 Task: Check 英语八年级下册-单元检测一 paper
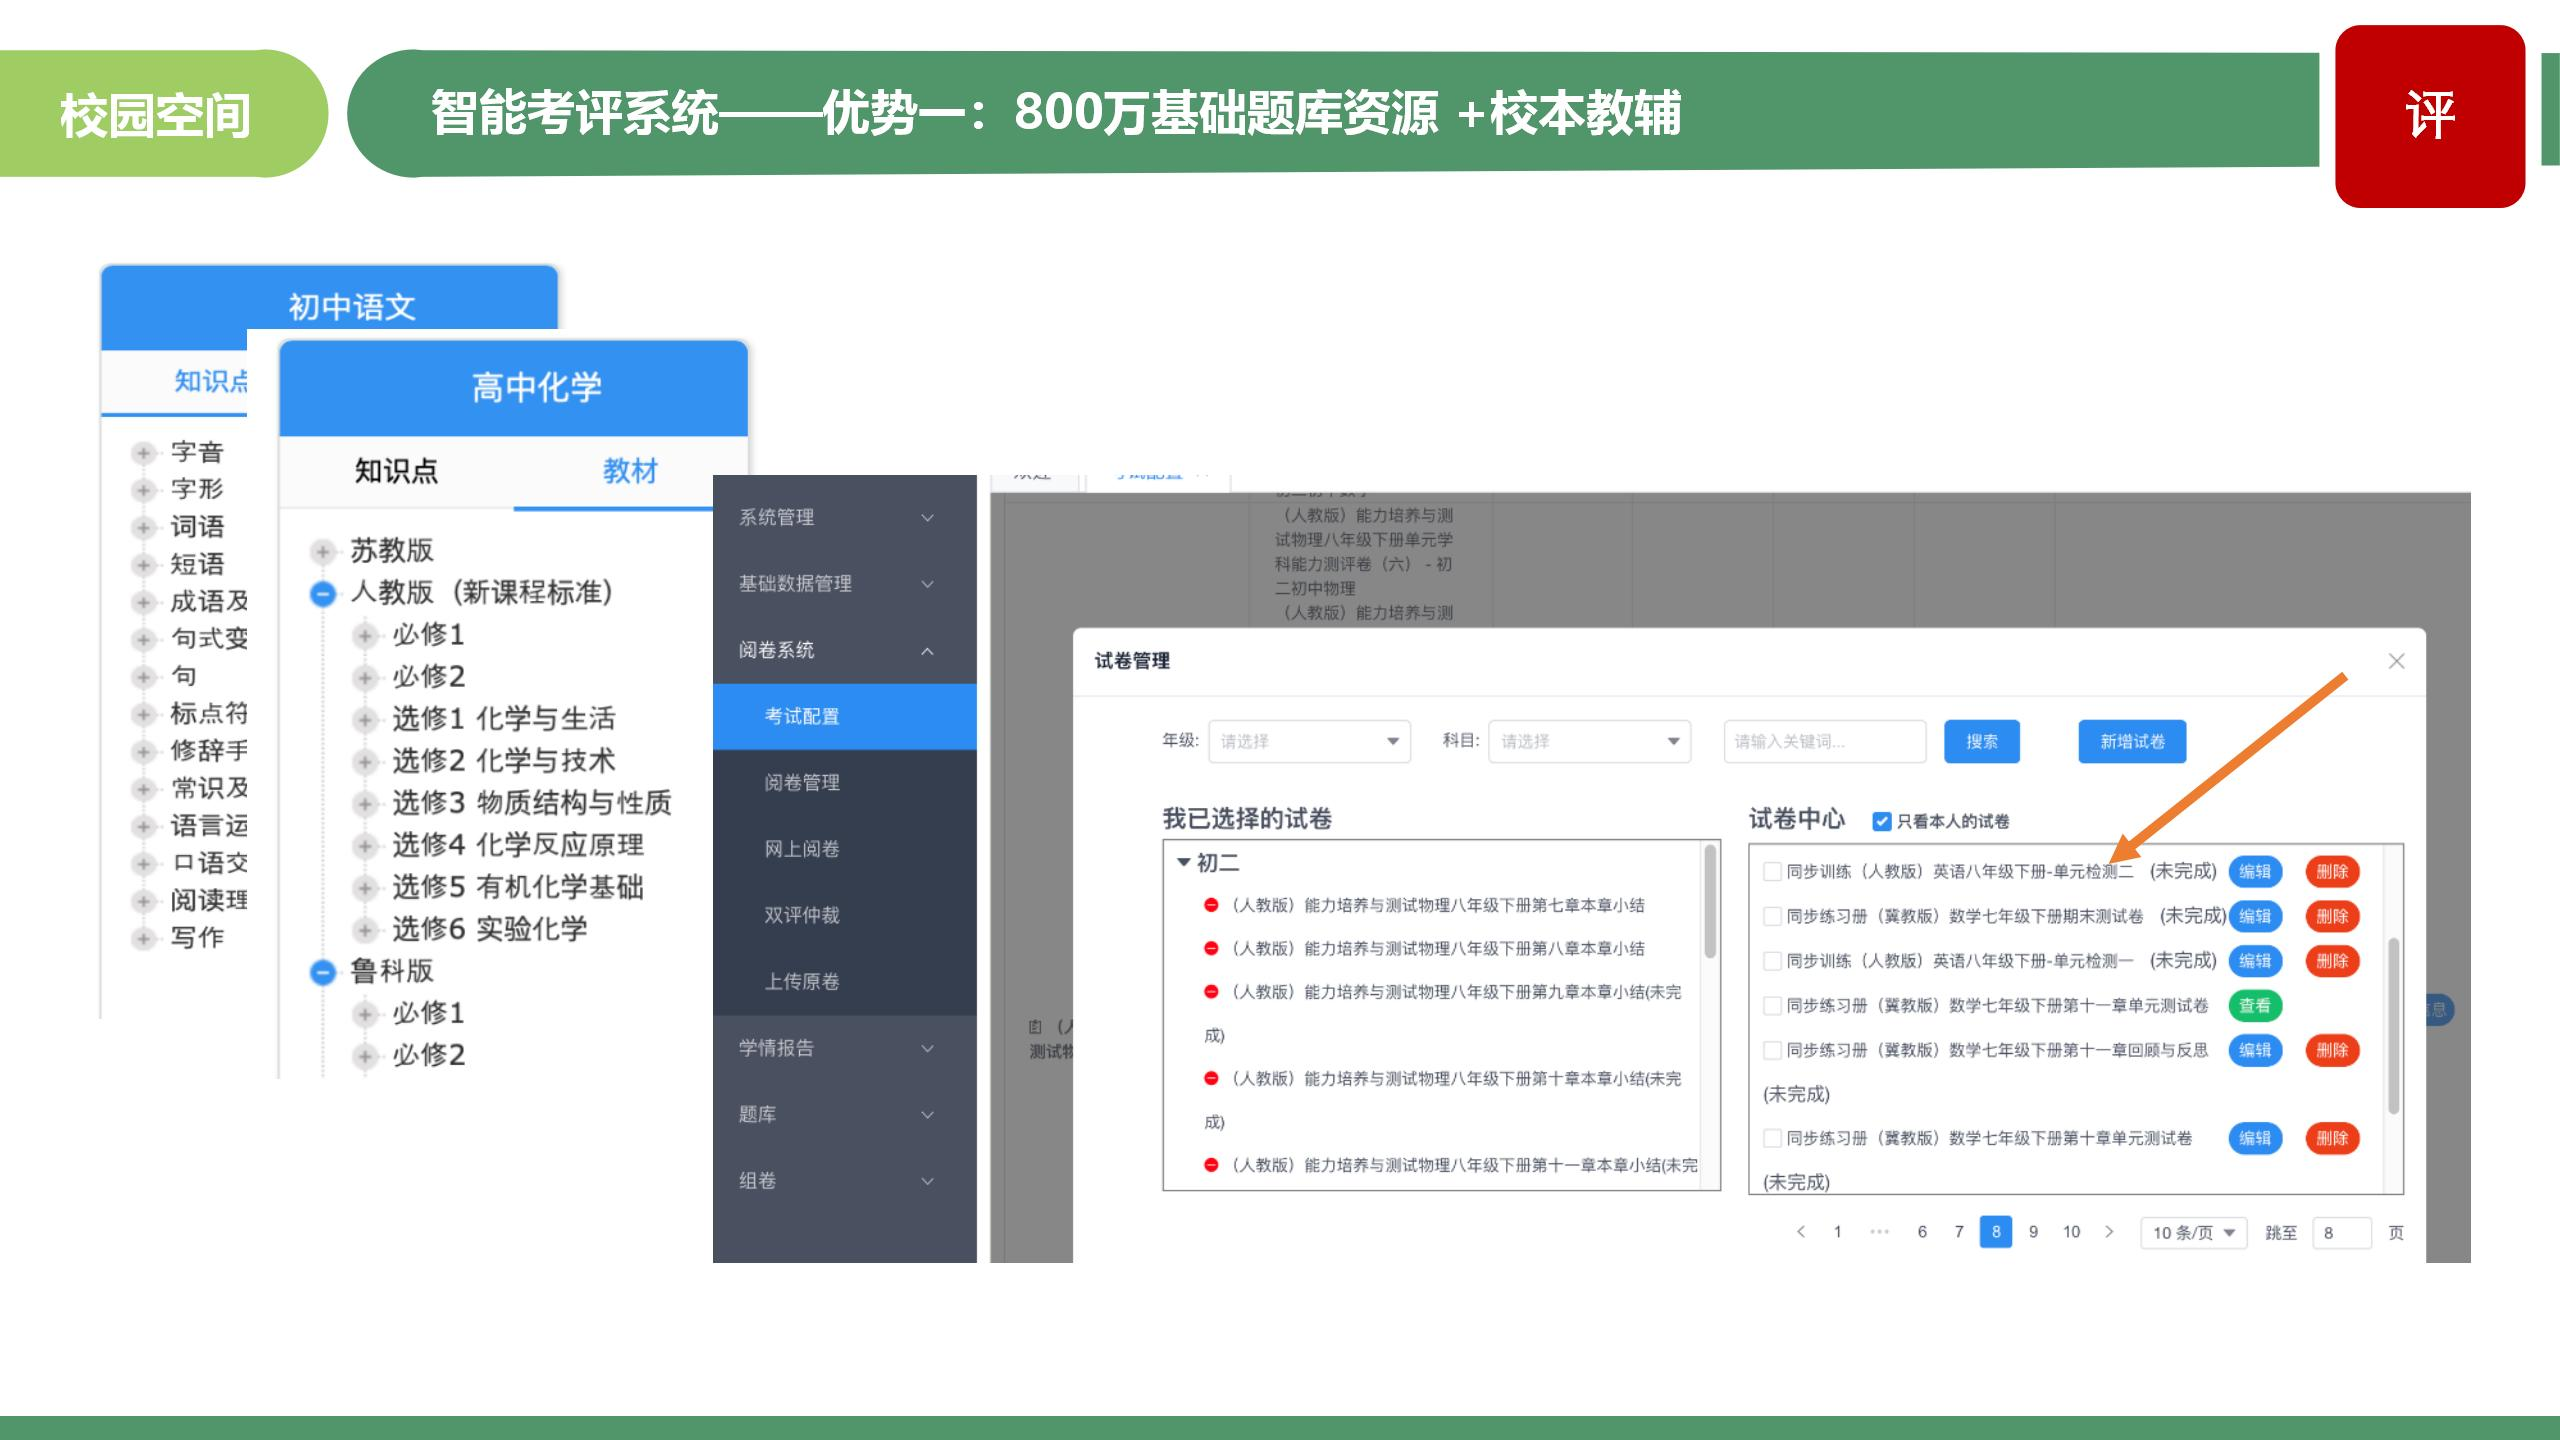click(1772, 961)
